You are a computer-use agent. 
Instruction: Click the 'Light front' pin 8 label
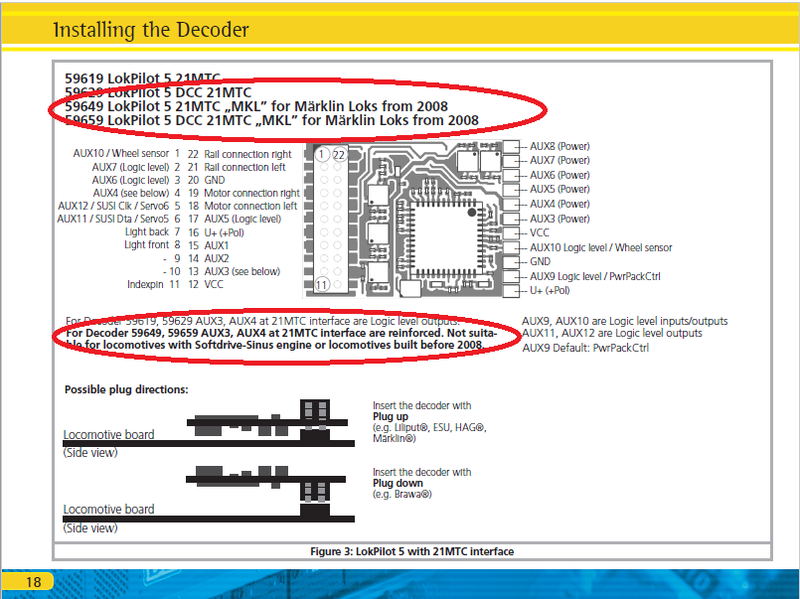[x=146, y=244]
